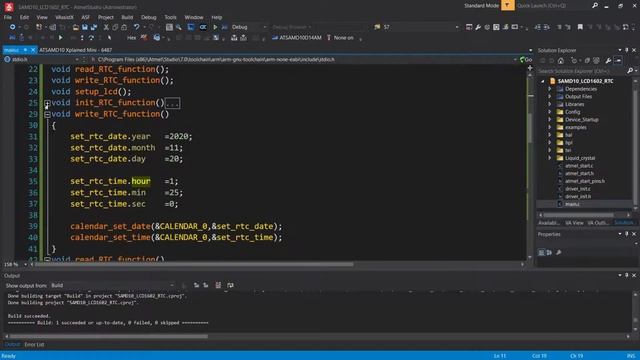The image size is (640, 360).
Task: Click the Solution Explorer Home icon
Action: point(561,61)
